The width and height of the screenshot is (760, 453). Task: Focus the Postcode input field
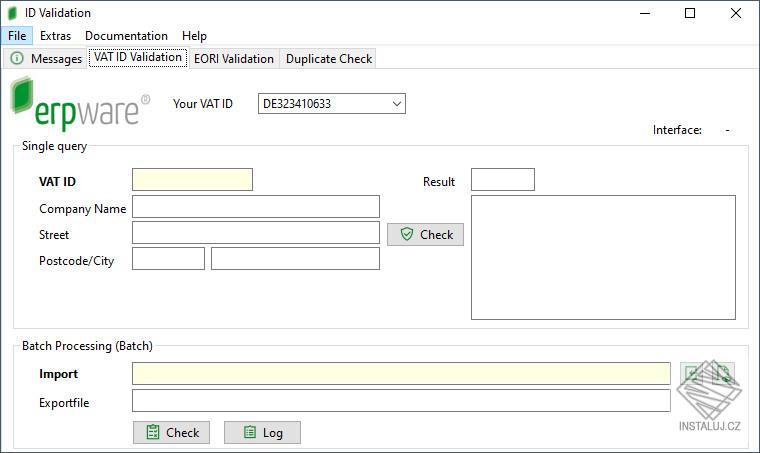(x=168, y=259)
